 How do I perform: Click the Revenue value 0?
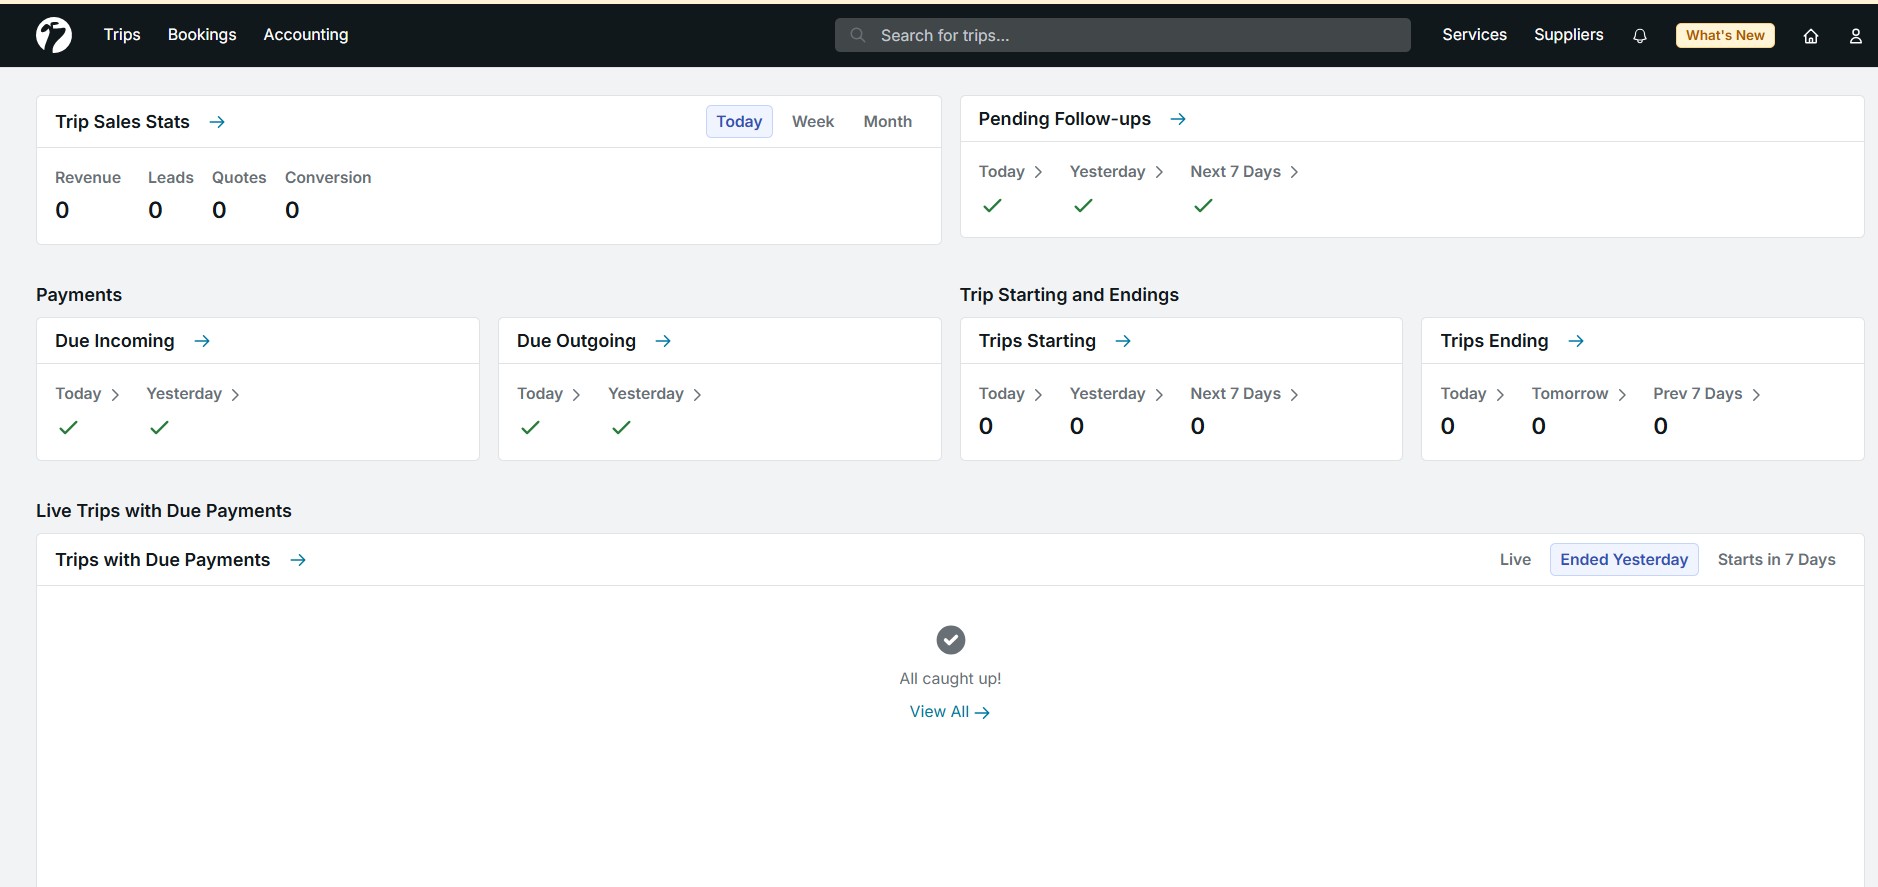(x=62, y=210)
